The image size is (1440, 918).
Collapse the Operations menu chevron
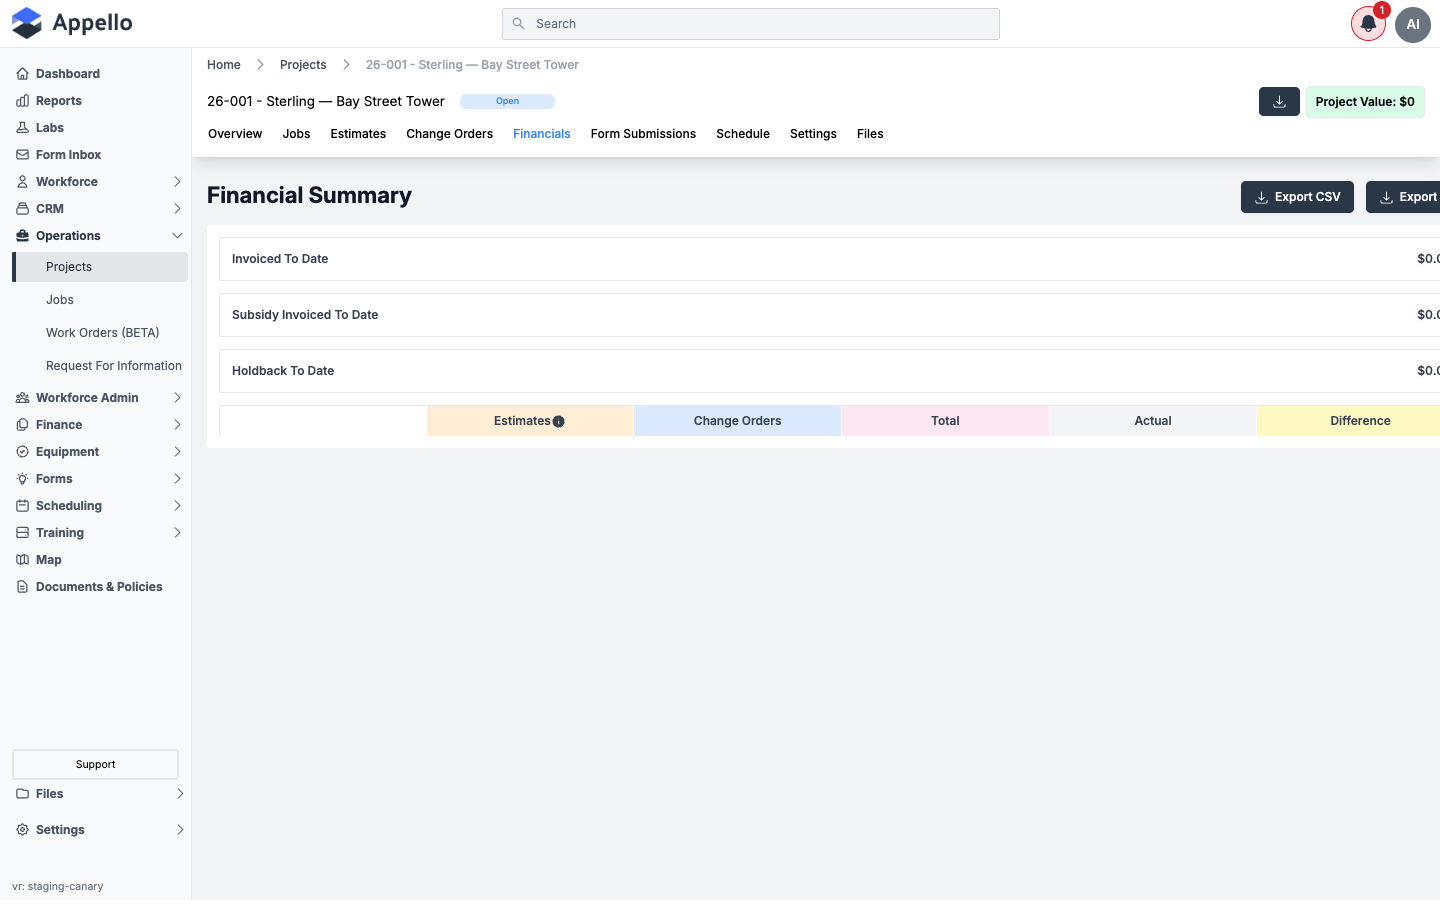177,236
